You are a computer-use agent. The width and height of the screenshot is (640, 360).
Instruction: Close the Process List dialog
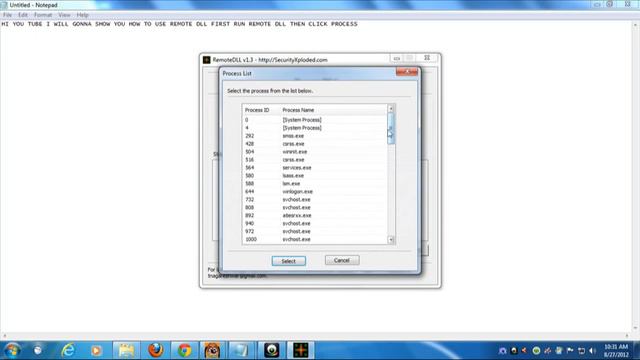coord(407,72)
